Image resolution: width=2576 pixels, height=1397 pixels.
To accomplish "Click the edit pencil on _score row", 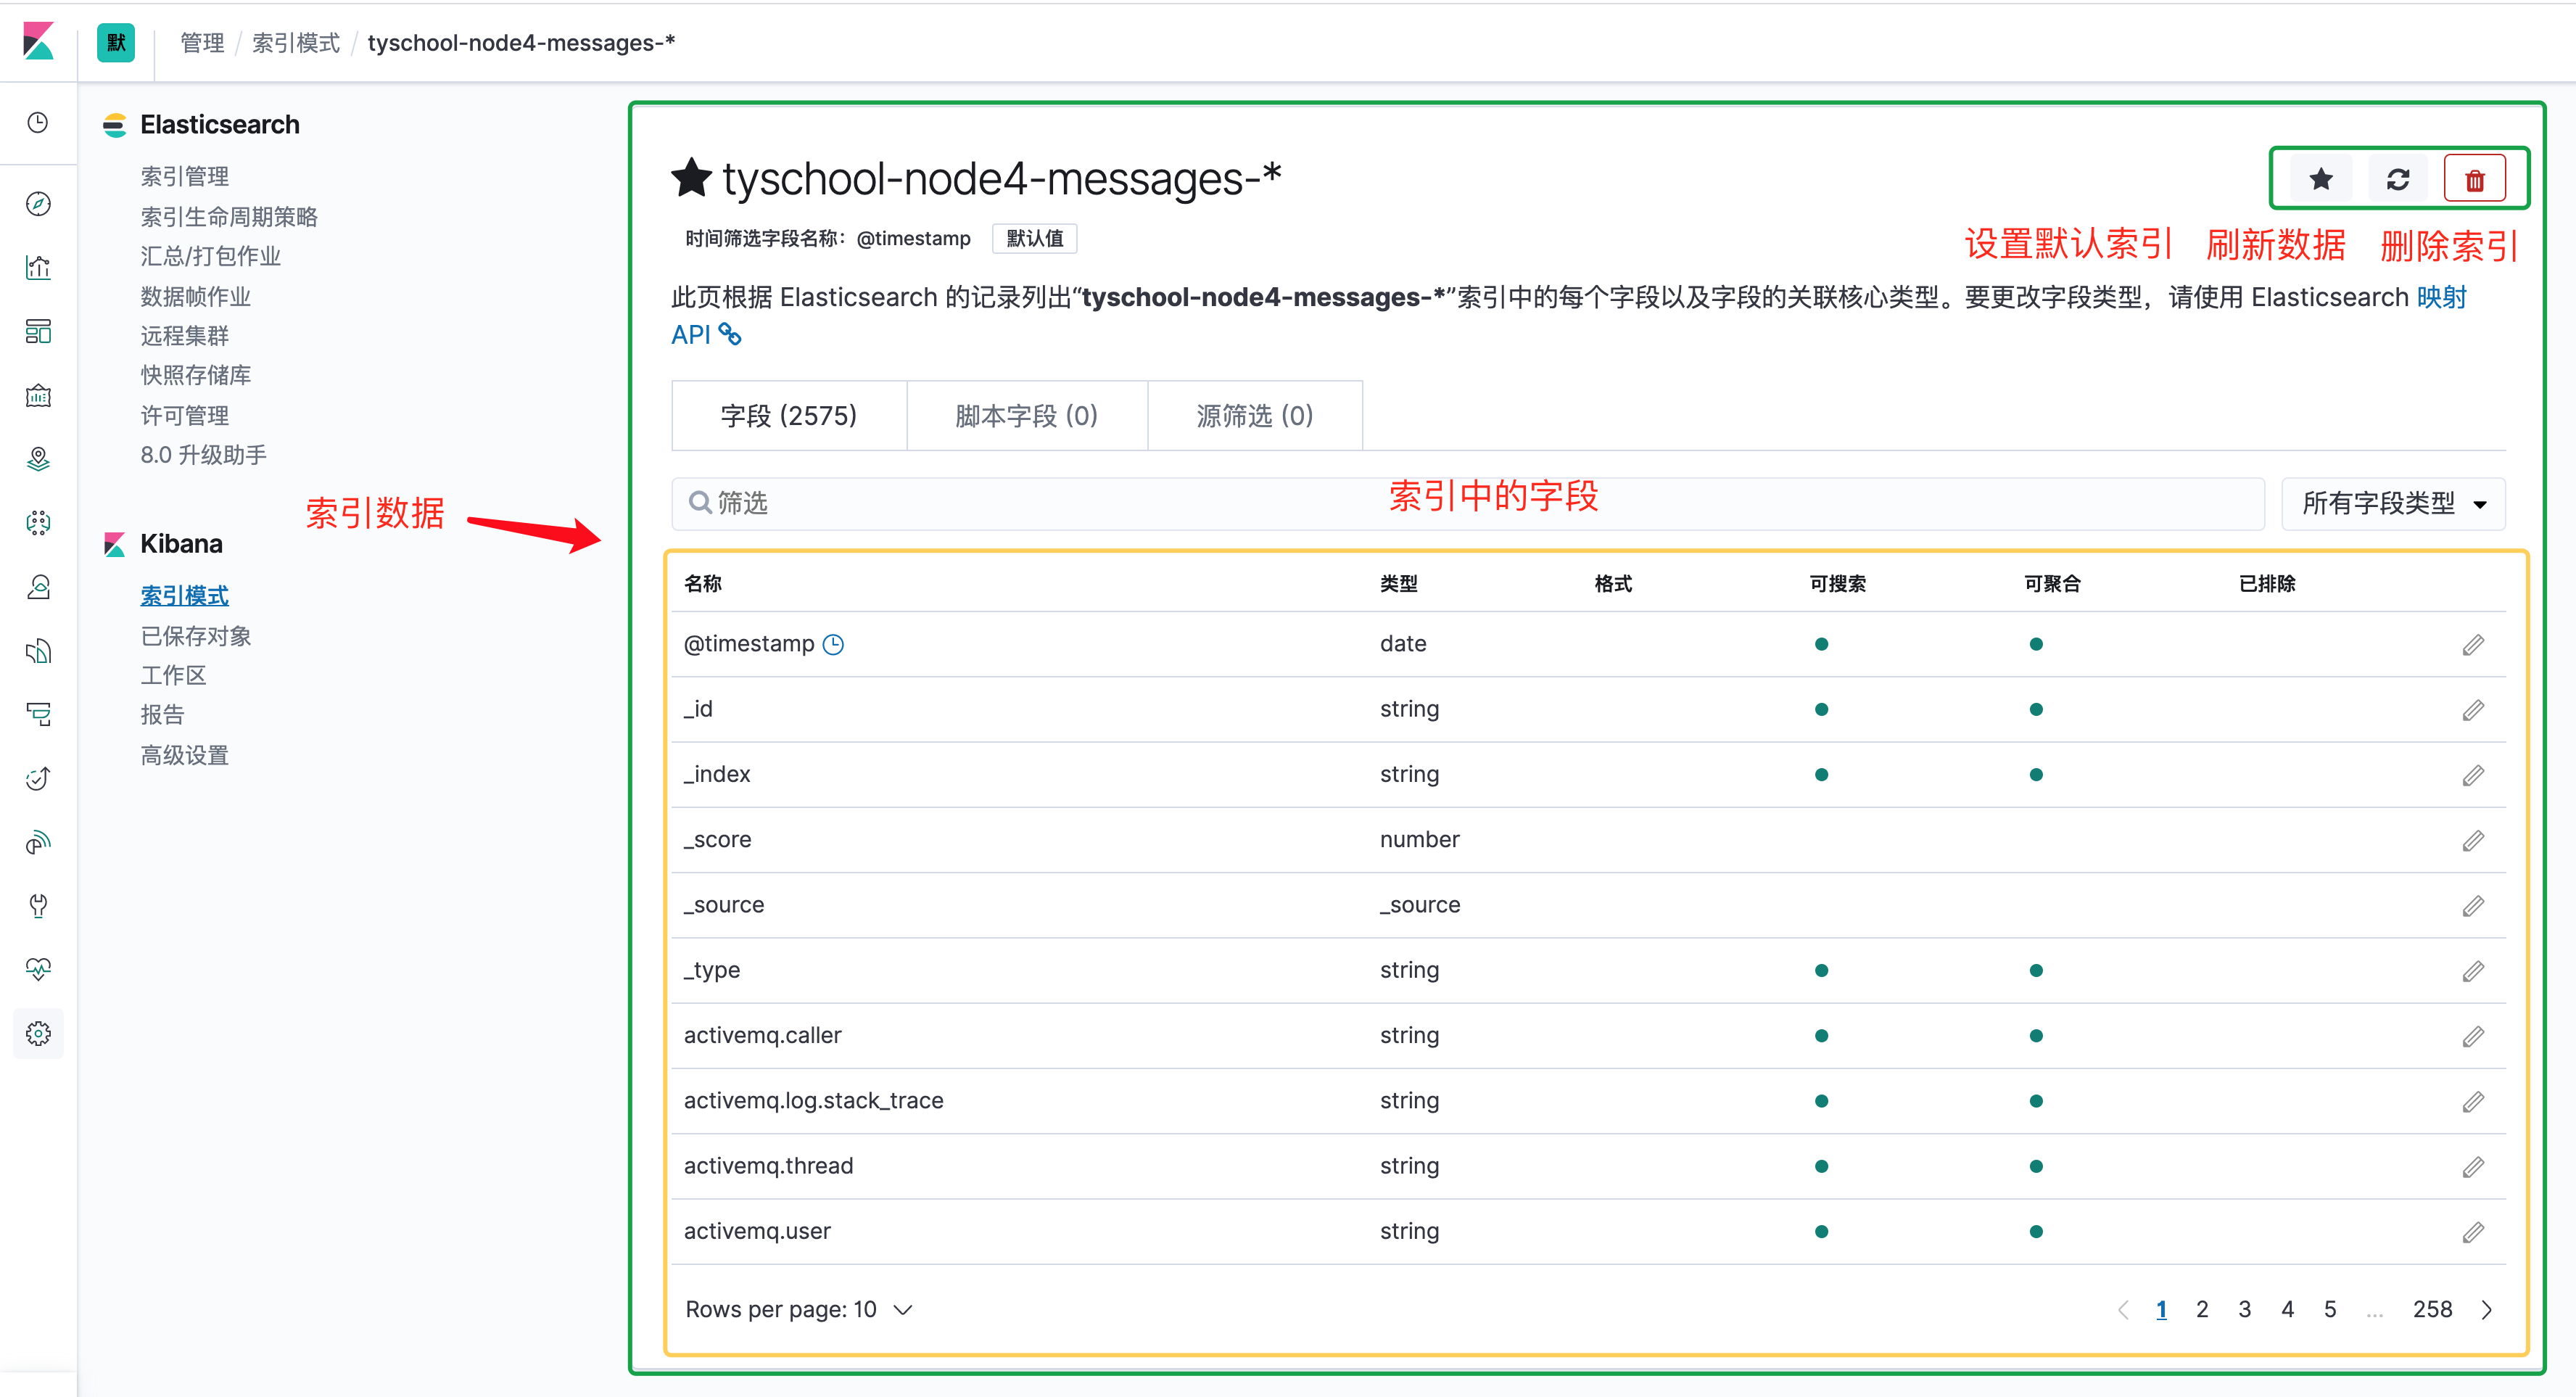I will point(2474,841).
